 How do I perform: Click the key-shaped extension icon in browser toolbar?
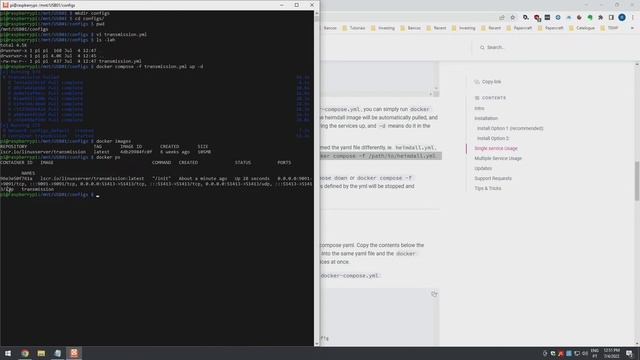[x=526, y=17]
